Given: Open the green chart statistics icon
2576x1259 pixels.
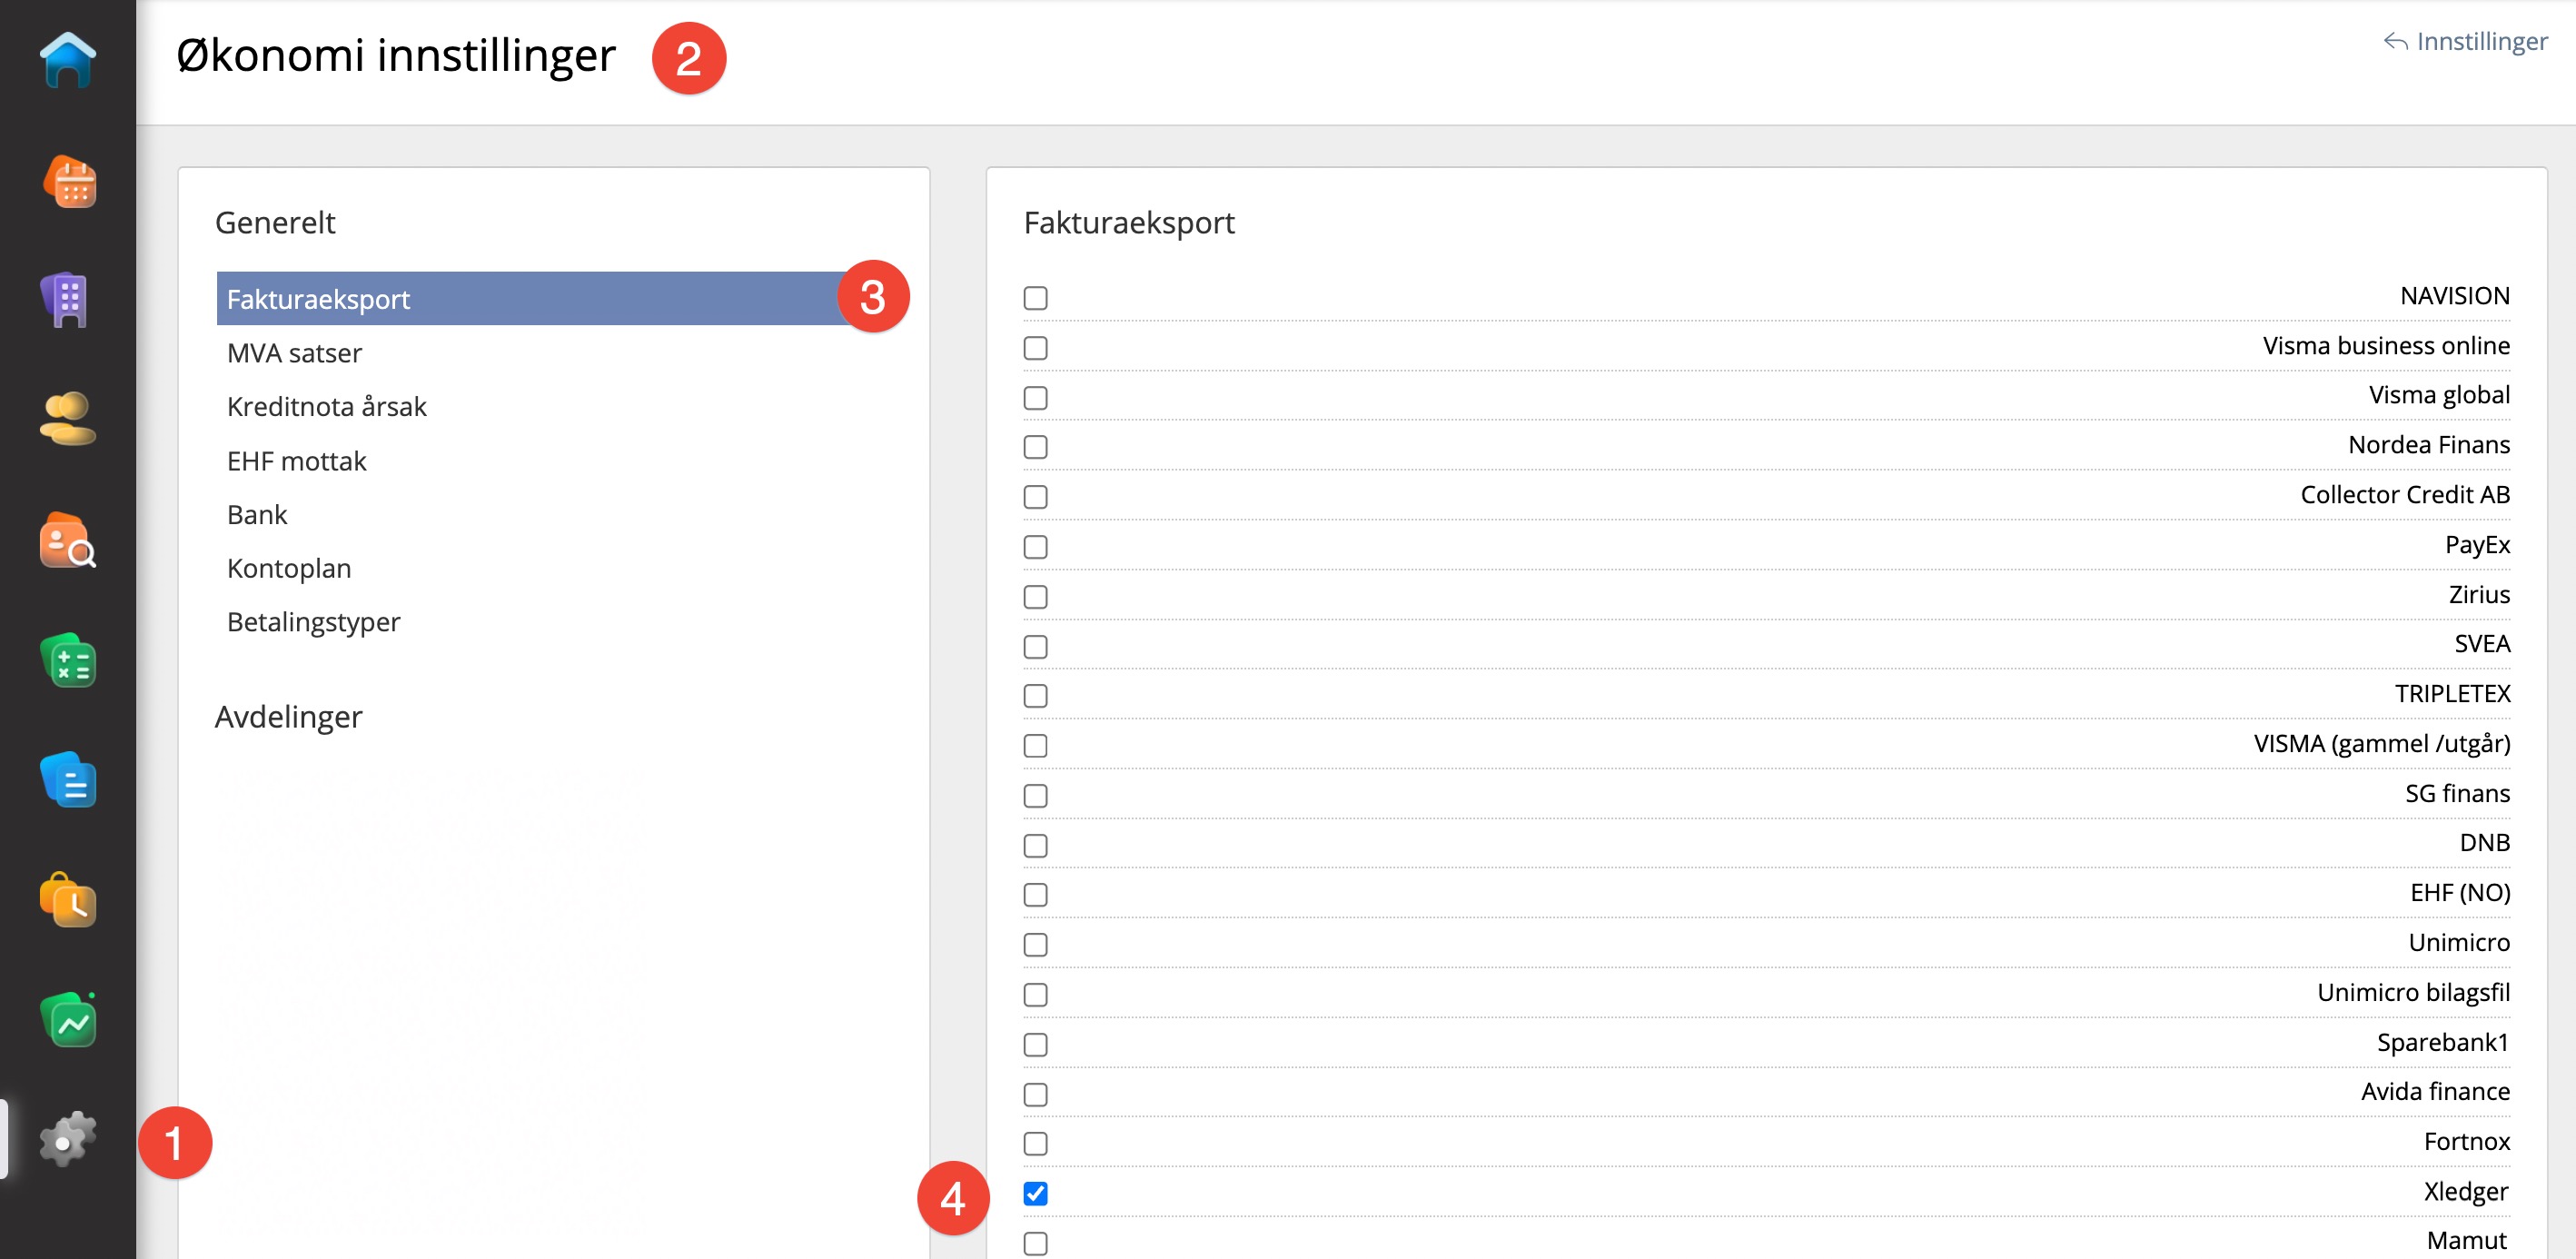Looking at the screenshot, I should 68,1020.
